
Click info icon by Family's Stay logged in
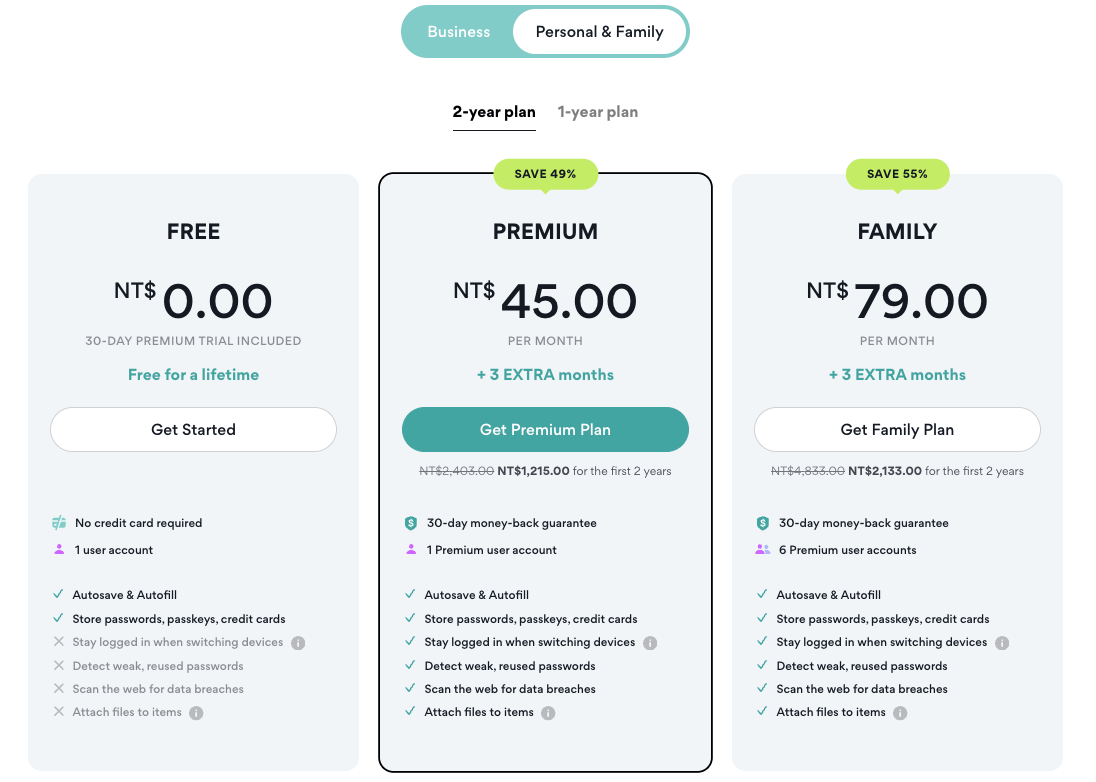pyautogui.click(x=1002, y=643)
